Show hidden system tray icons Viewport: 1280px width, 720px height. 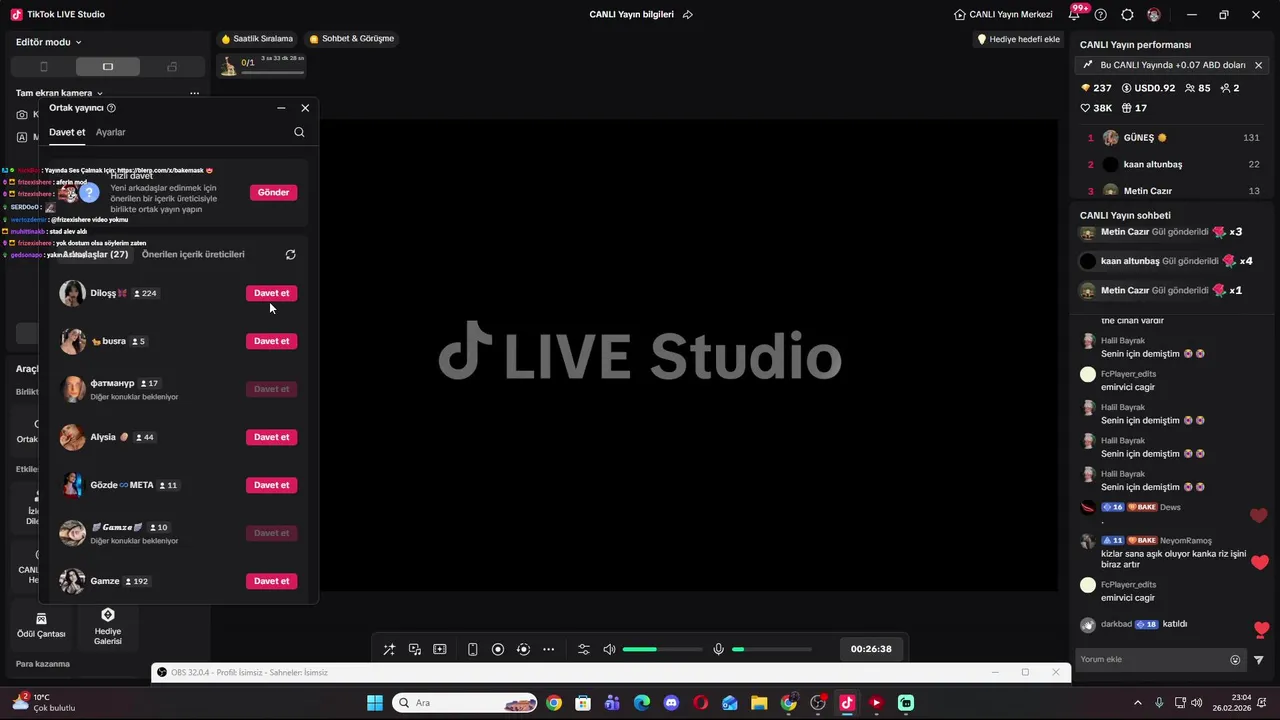click(x=1137, y=703)
